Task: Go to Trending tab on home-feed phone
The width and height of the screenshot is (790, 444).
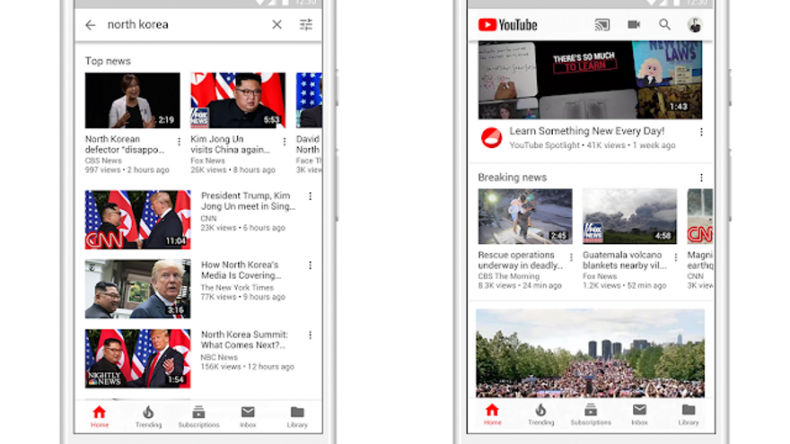Action: (541, 415)
